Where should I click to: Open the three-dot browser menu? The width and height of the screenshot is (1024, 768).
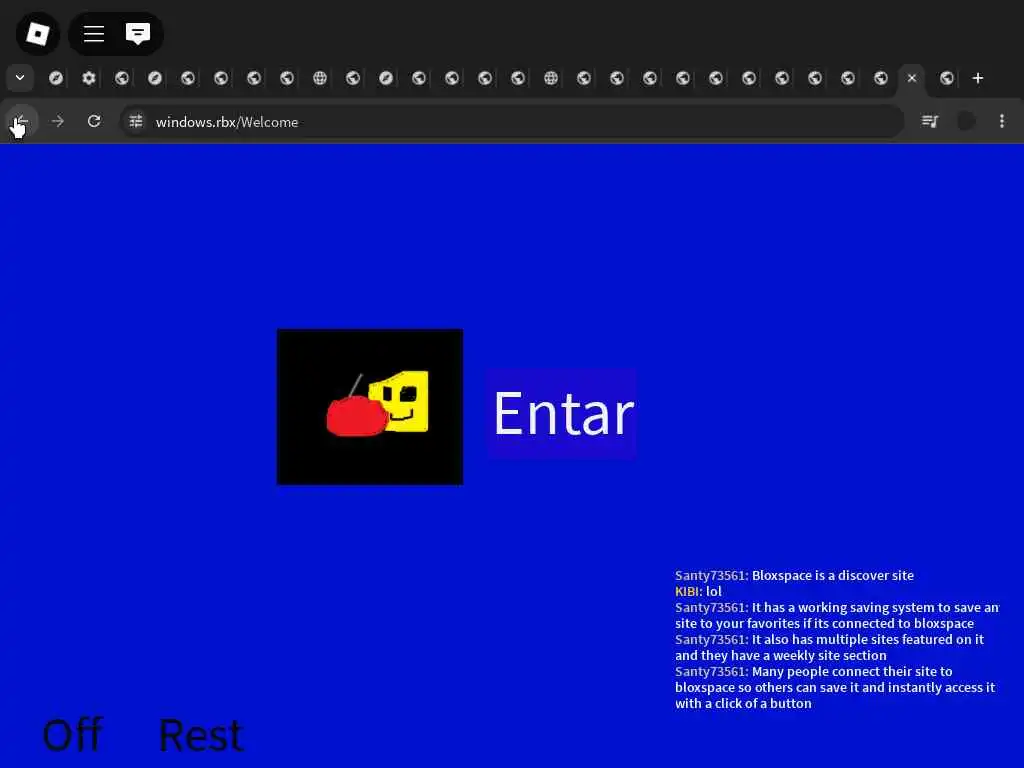1002,121
